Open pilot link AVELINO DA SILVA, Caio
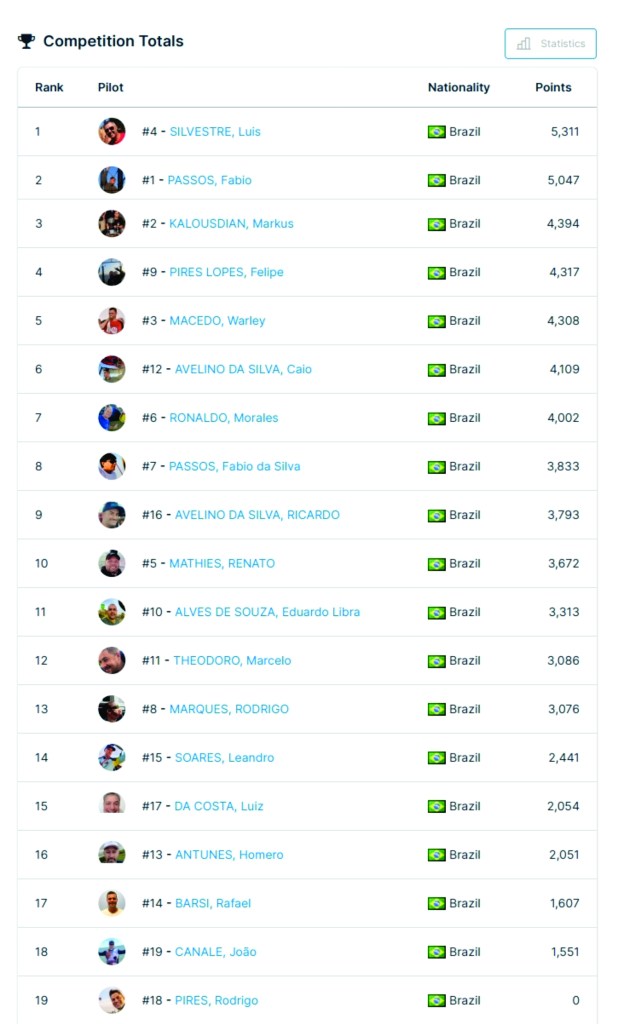Image resolution: width=617 pixels, height=1024 pixels. tap(243, 369)
